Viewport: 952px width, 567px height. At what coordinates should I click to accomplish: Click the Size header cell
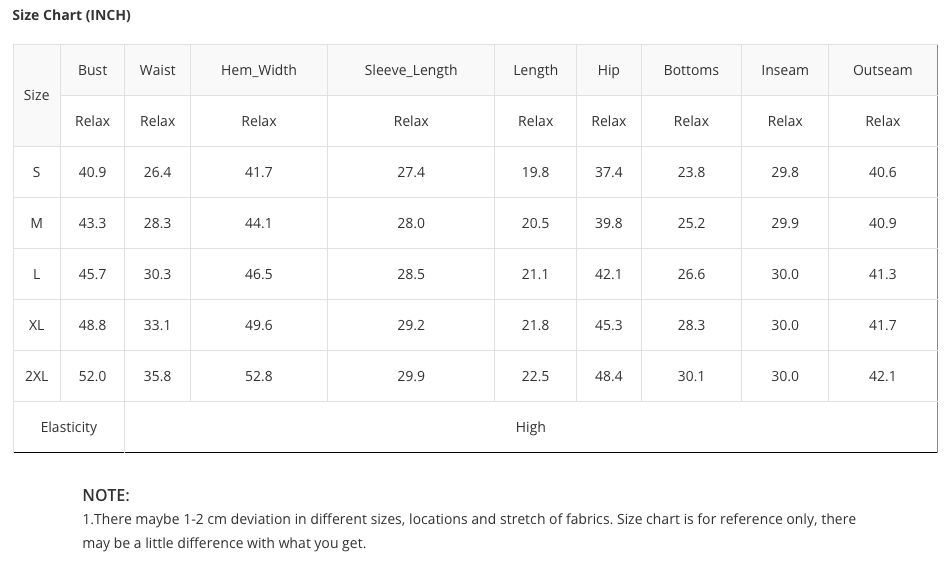[36, 95]
